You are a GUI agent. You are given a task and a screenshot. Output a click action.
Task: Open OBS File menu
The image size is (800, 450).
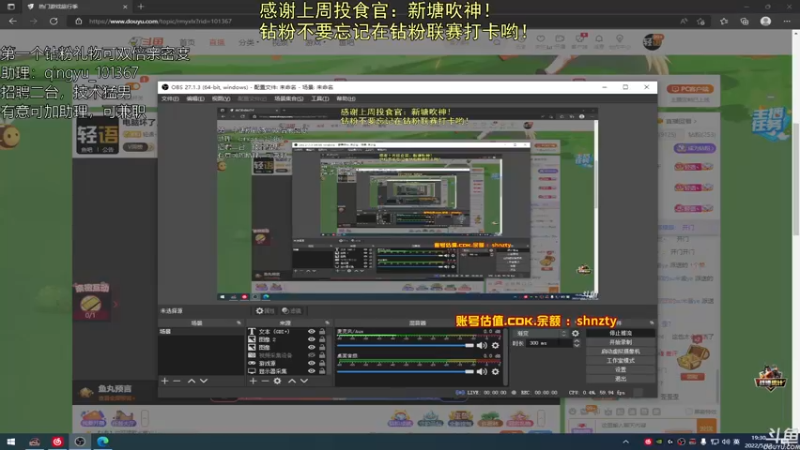(170, 98)
